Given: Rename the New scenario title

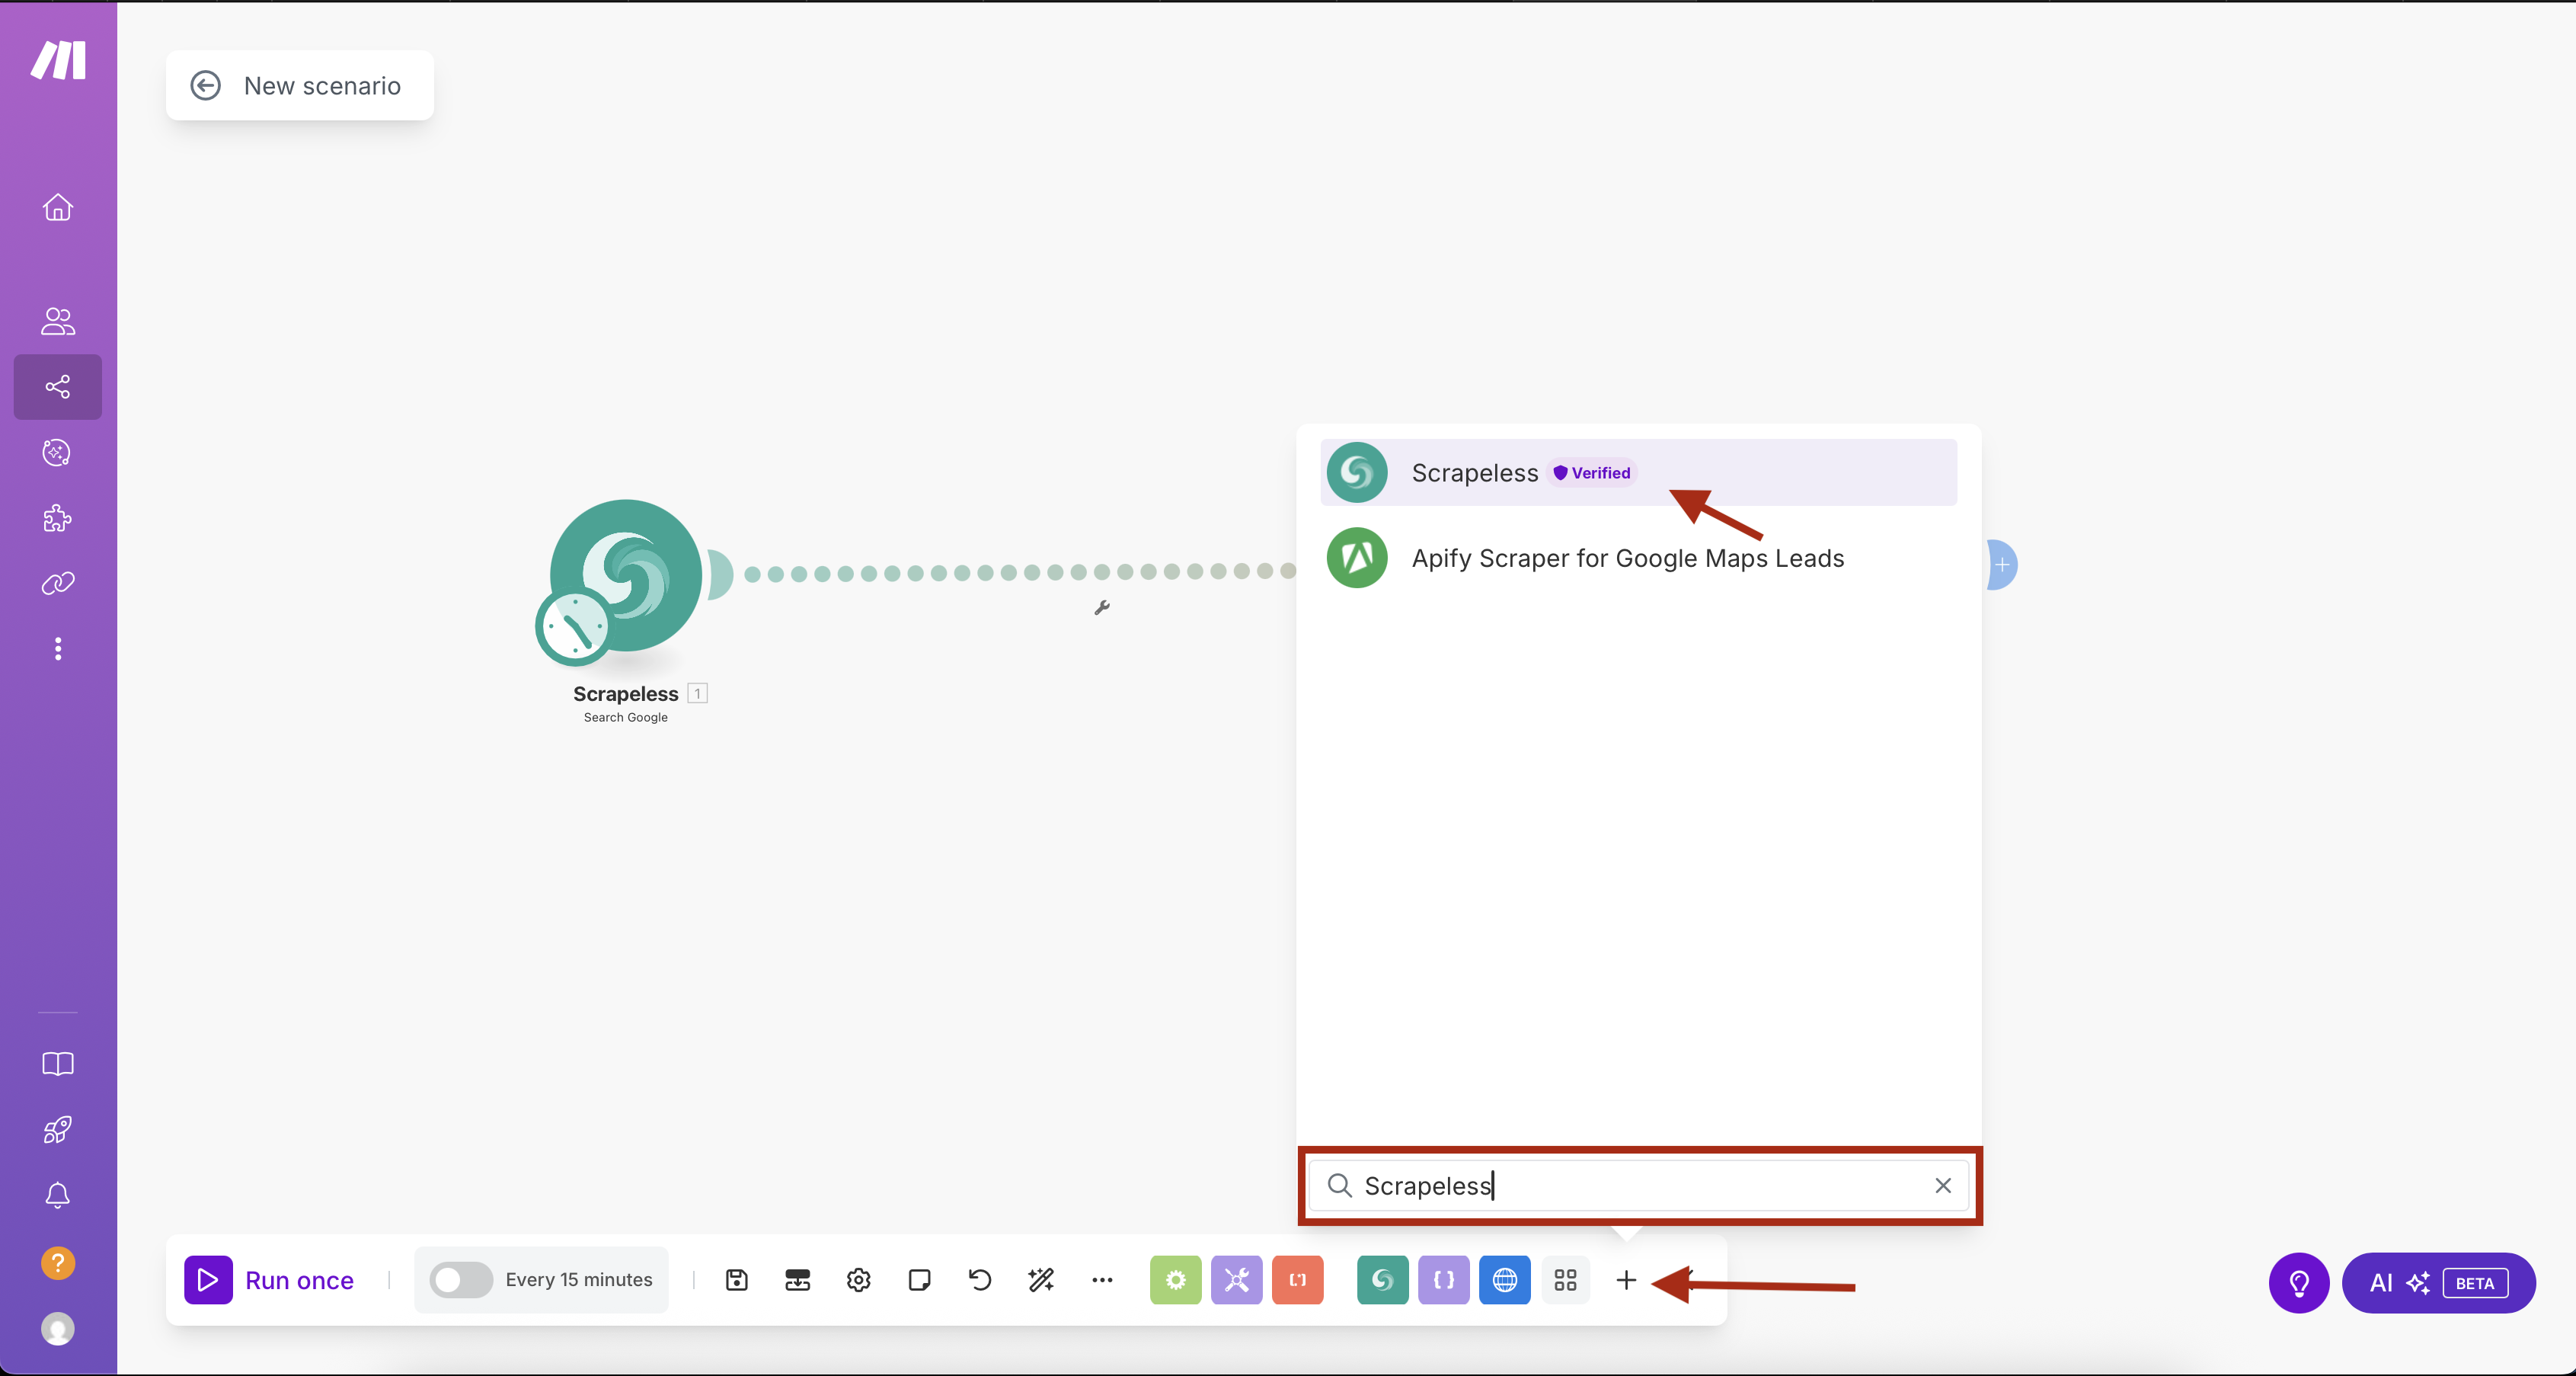Looking at the screenshot, I should (x=322, y=86).
